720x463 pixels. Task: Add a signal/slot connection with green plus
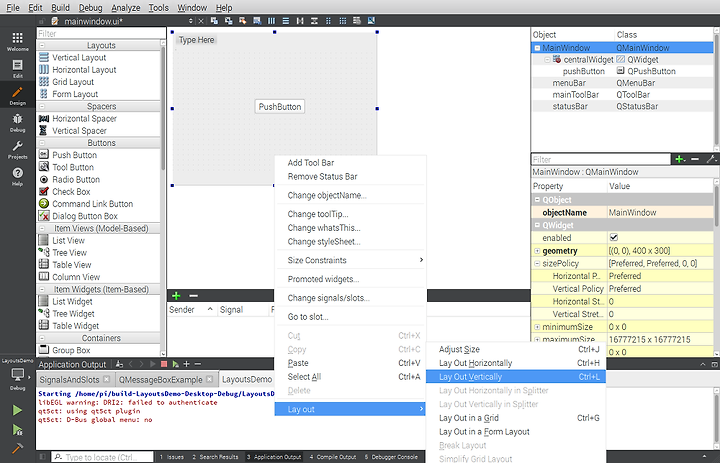point(176,296)
